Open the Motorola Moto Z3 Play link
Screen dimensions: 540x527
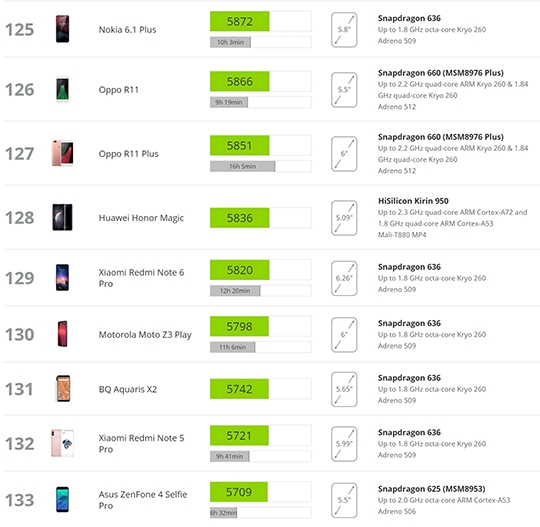click(x=145, y=335)
